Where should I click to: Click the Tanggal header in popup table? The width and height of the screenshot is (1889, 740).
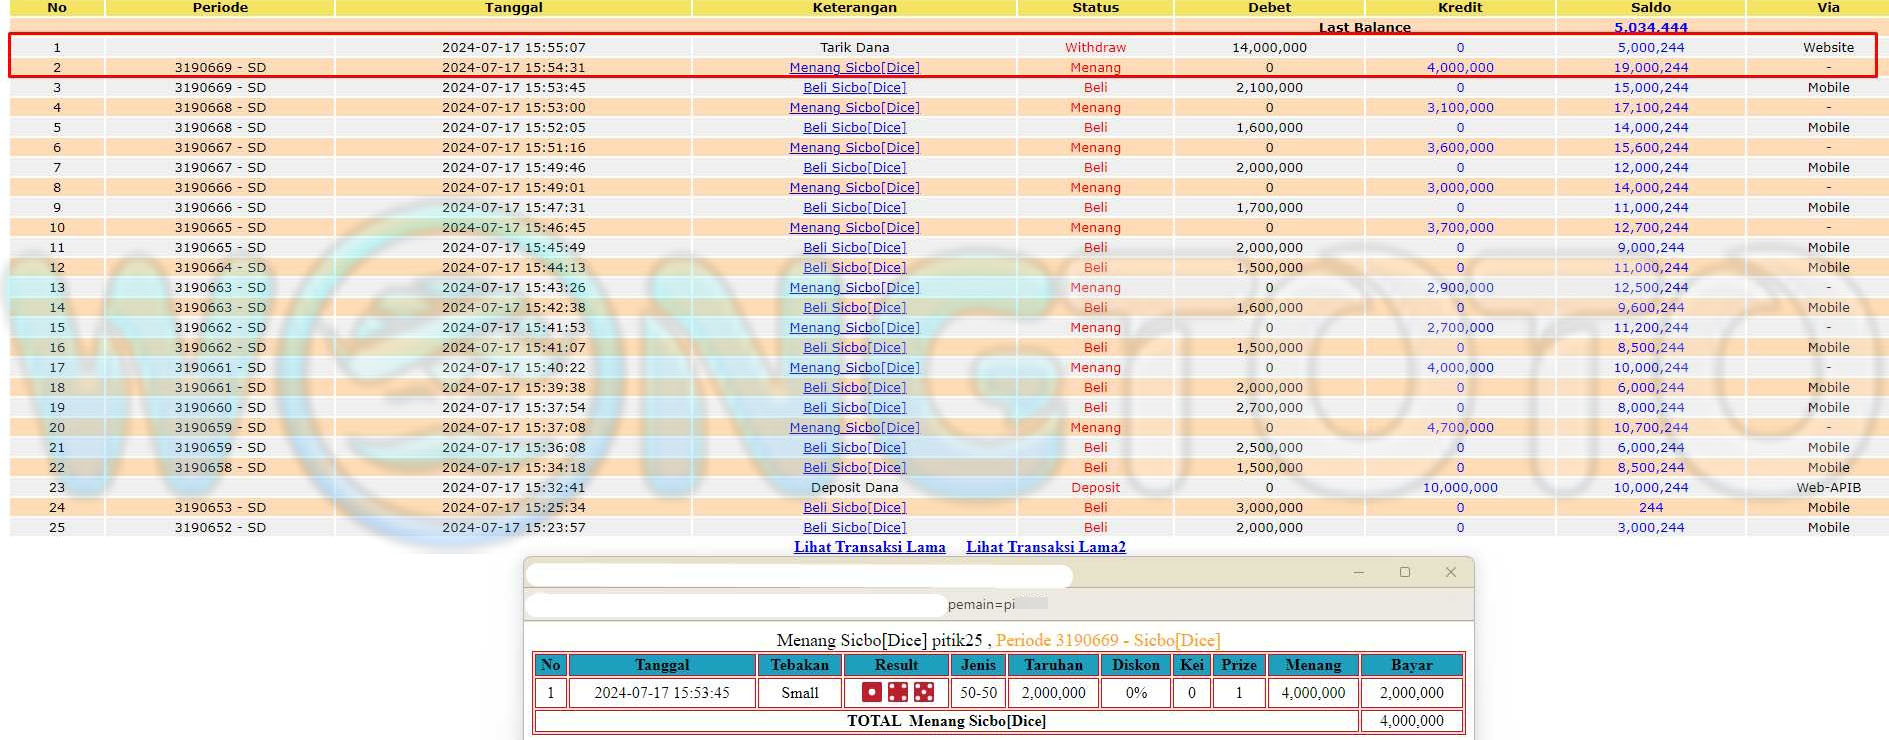click(661, 665)
